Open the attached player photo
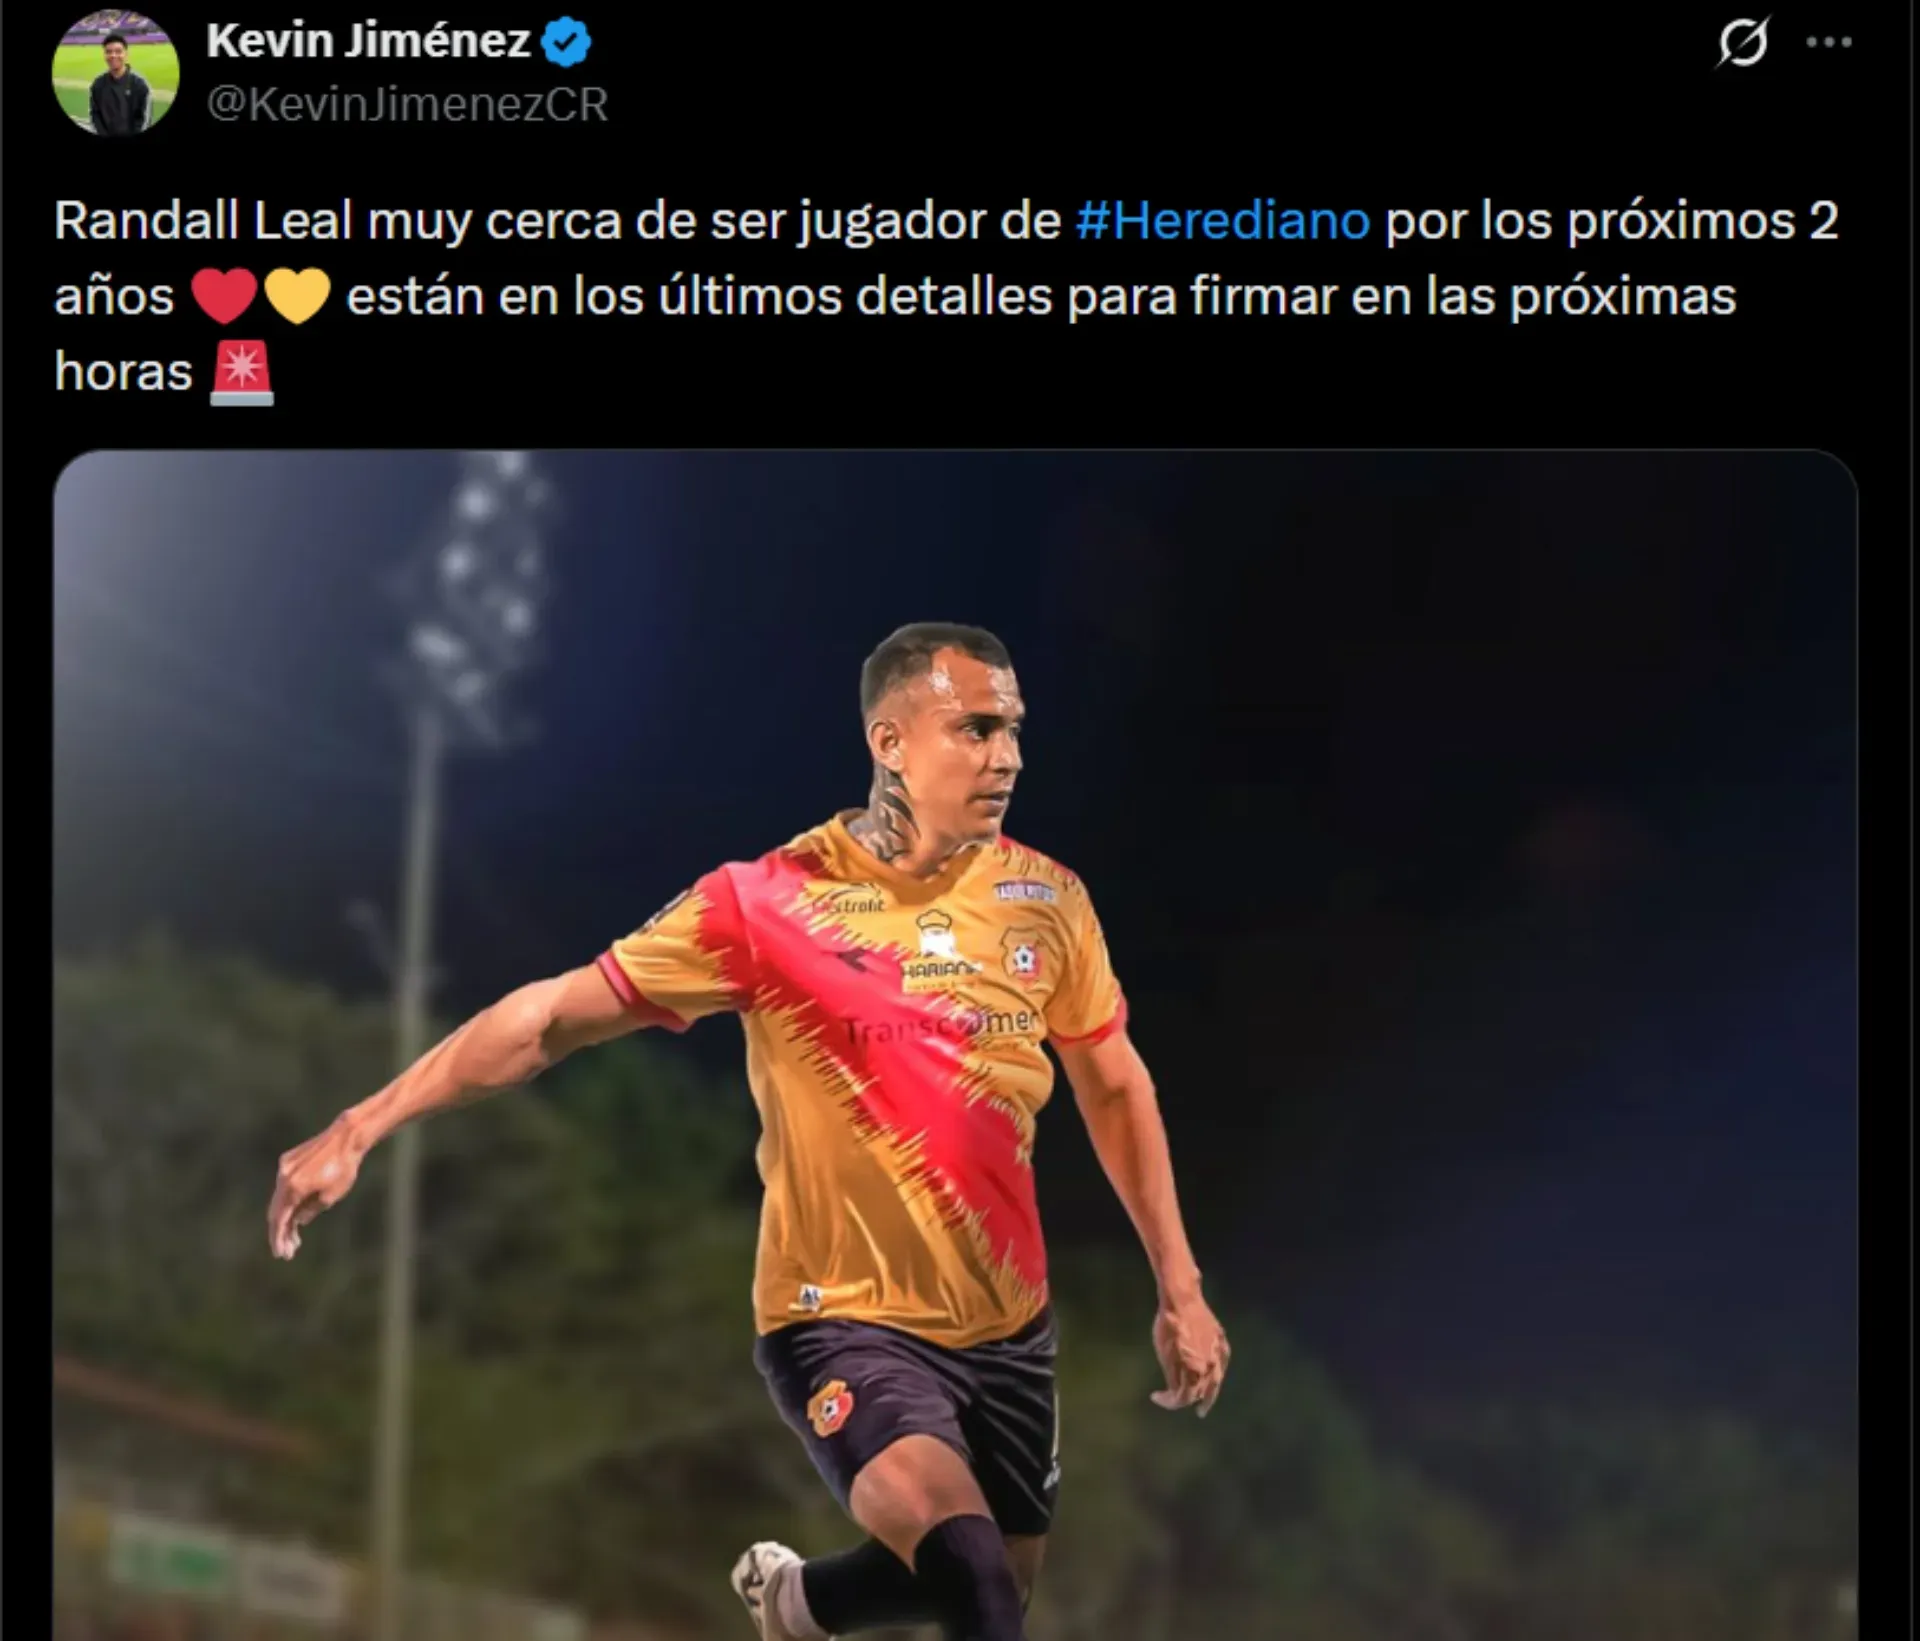 coord(955,1045)
